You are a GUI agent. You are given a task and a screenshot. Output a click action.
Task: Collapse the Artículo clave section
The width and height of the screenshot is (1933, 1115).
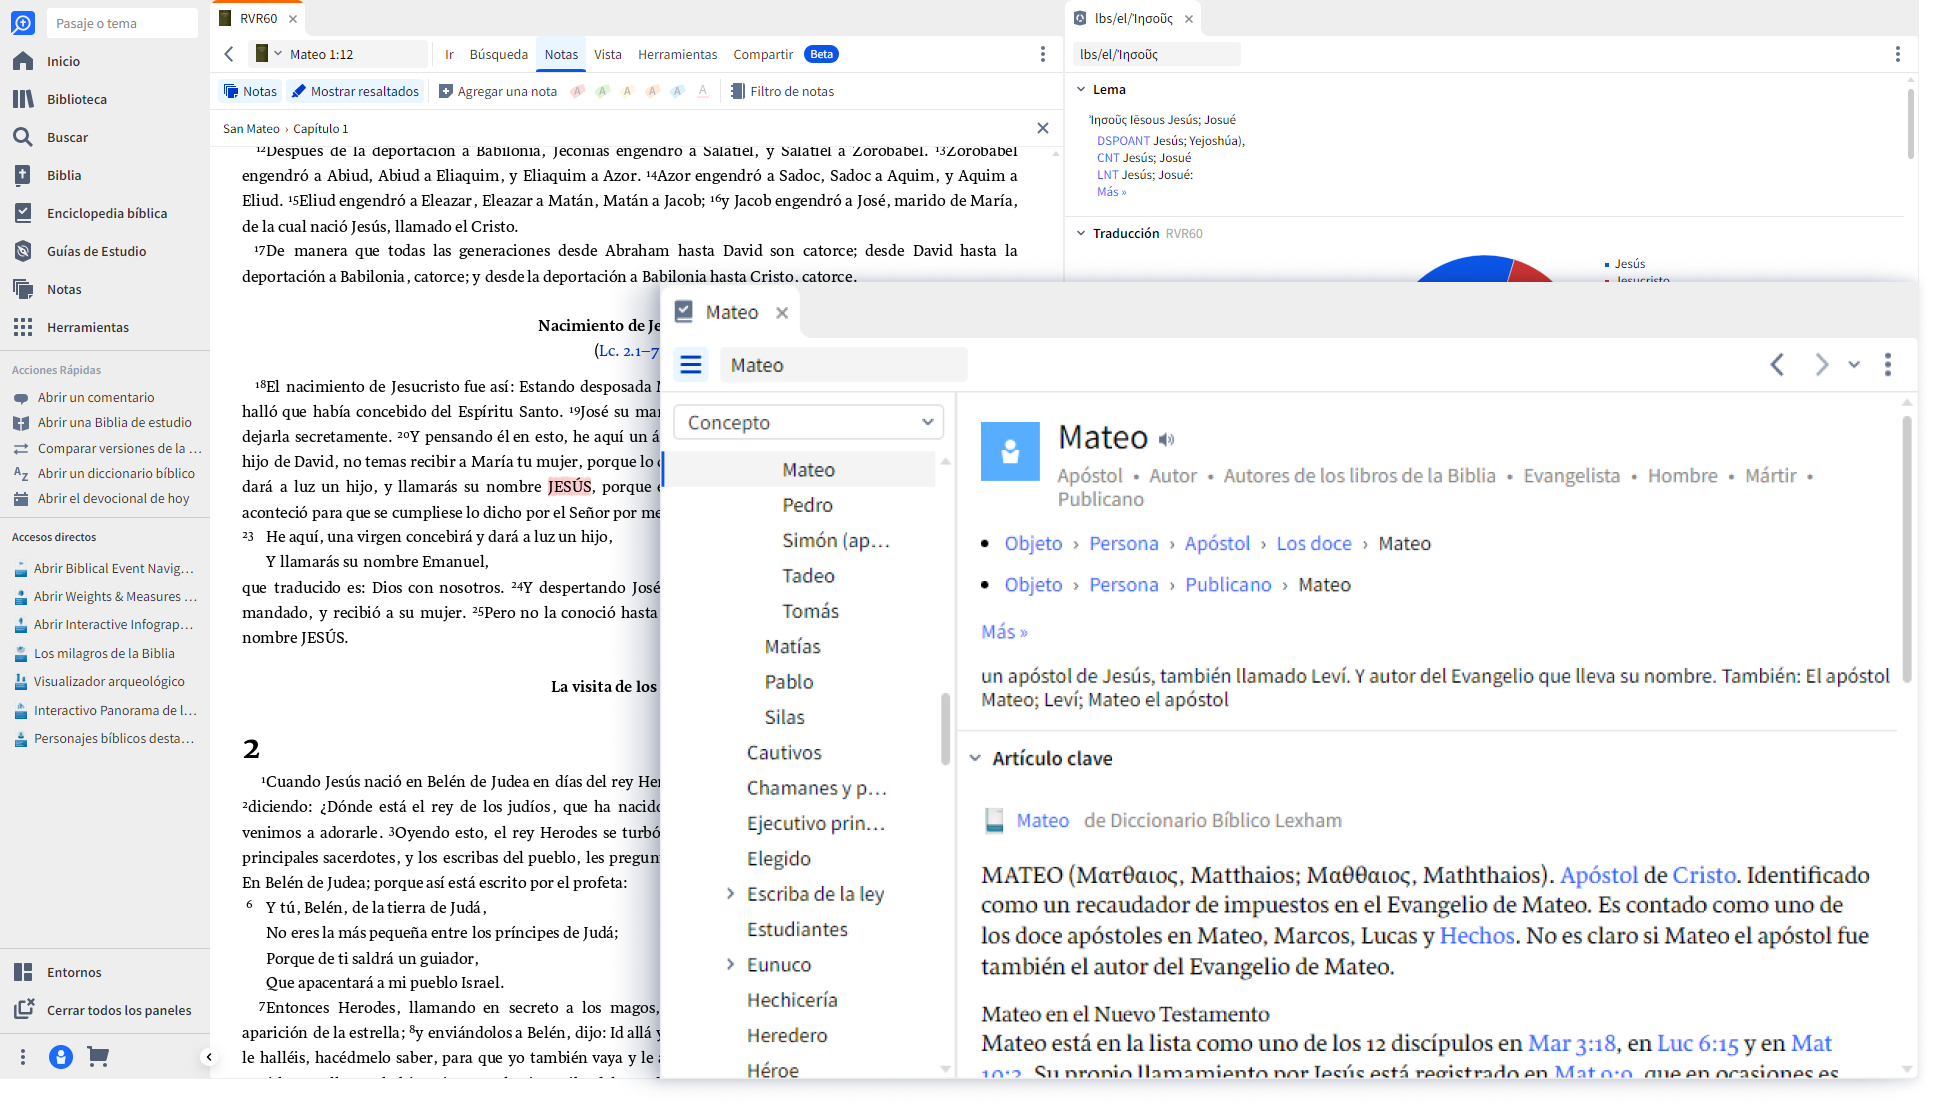tap(975, 759)
